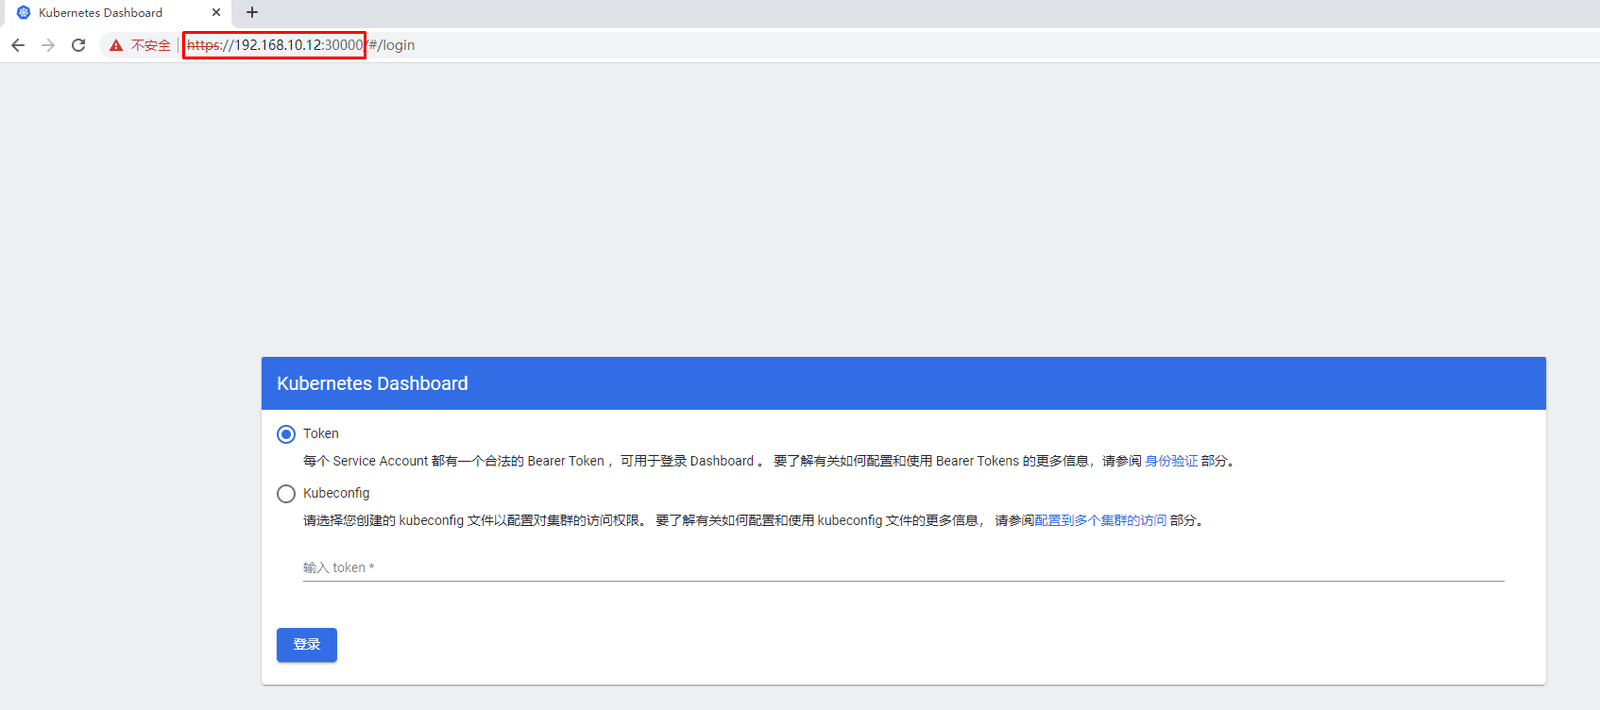Switch to the Kubernetes Dashboard tab

tap(116, 13)
